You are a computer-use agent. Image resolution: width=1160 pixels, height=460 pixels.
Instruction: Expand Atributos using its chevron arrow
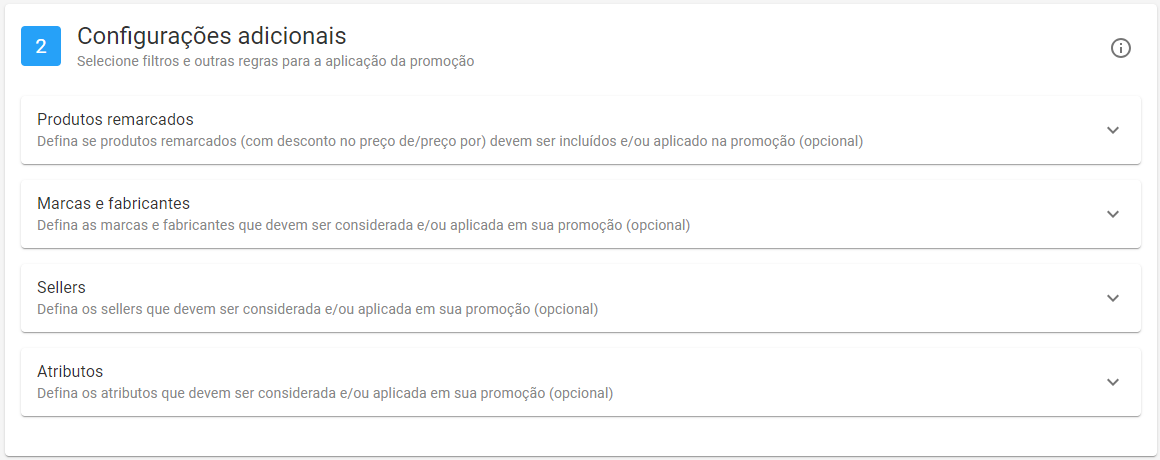[1113, 382]
